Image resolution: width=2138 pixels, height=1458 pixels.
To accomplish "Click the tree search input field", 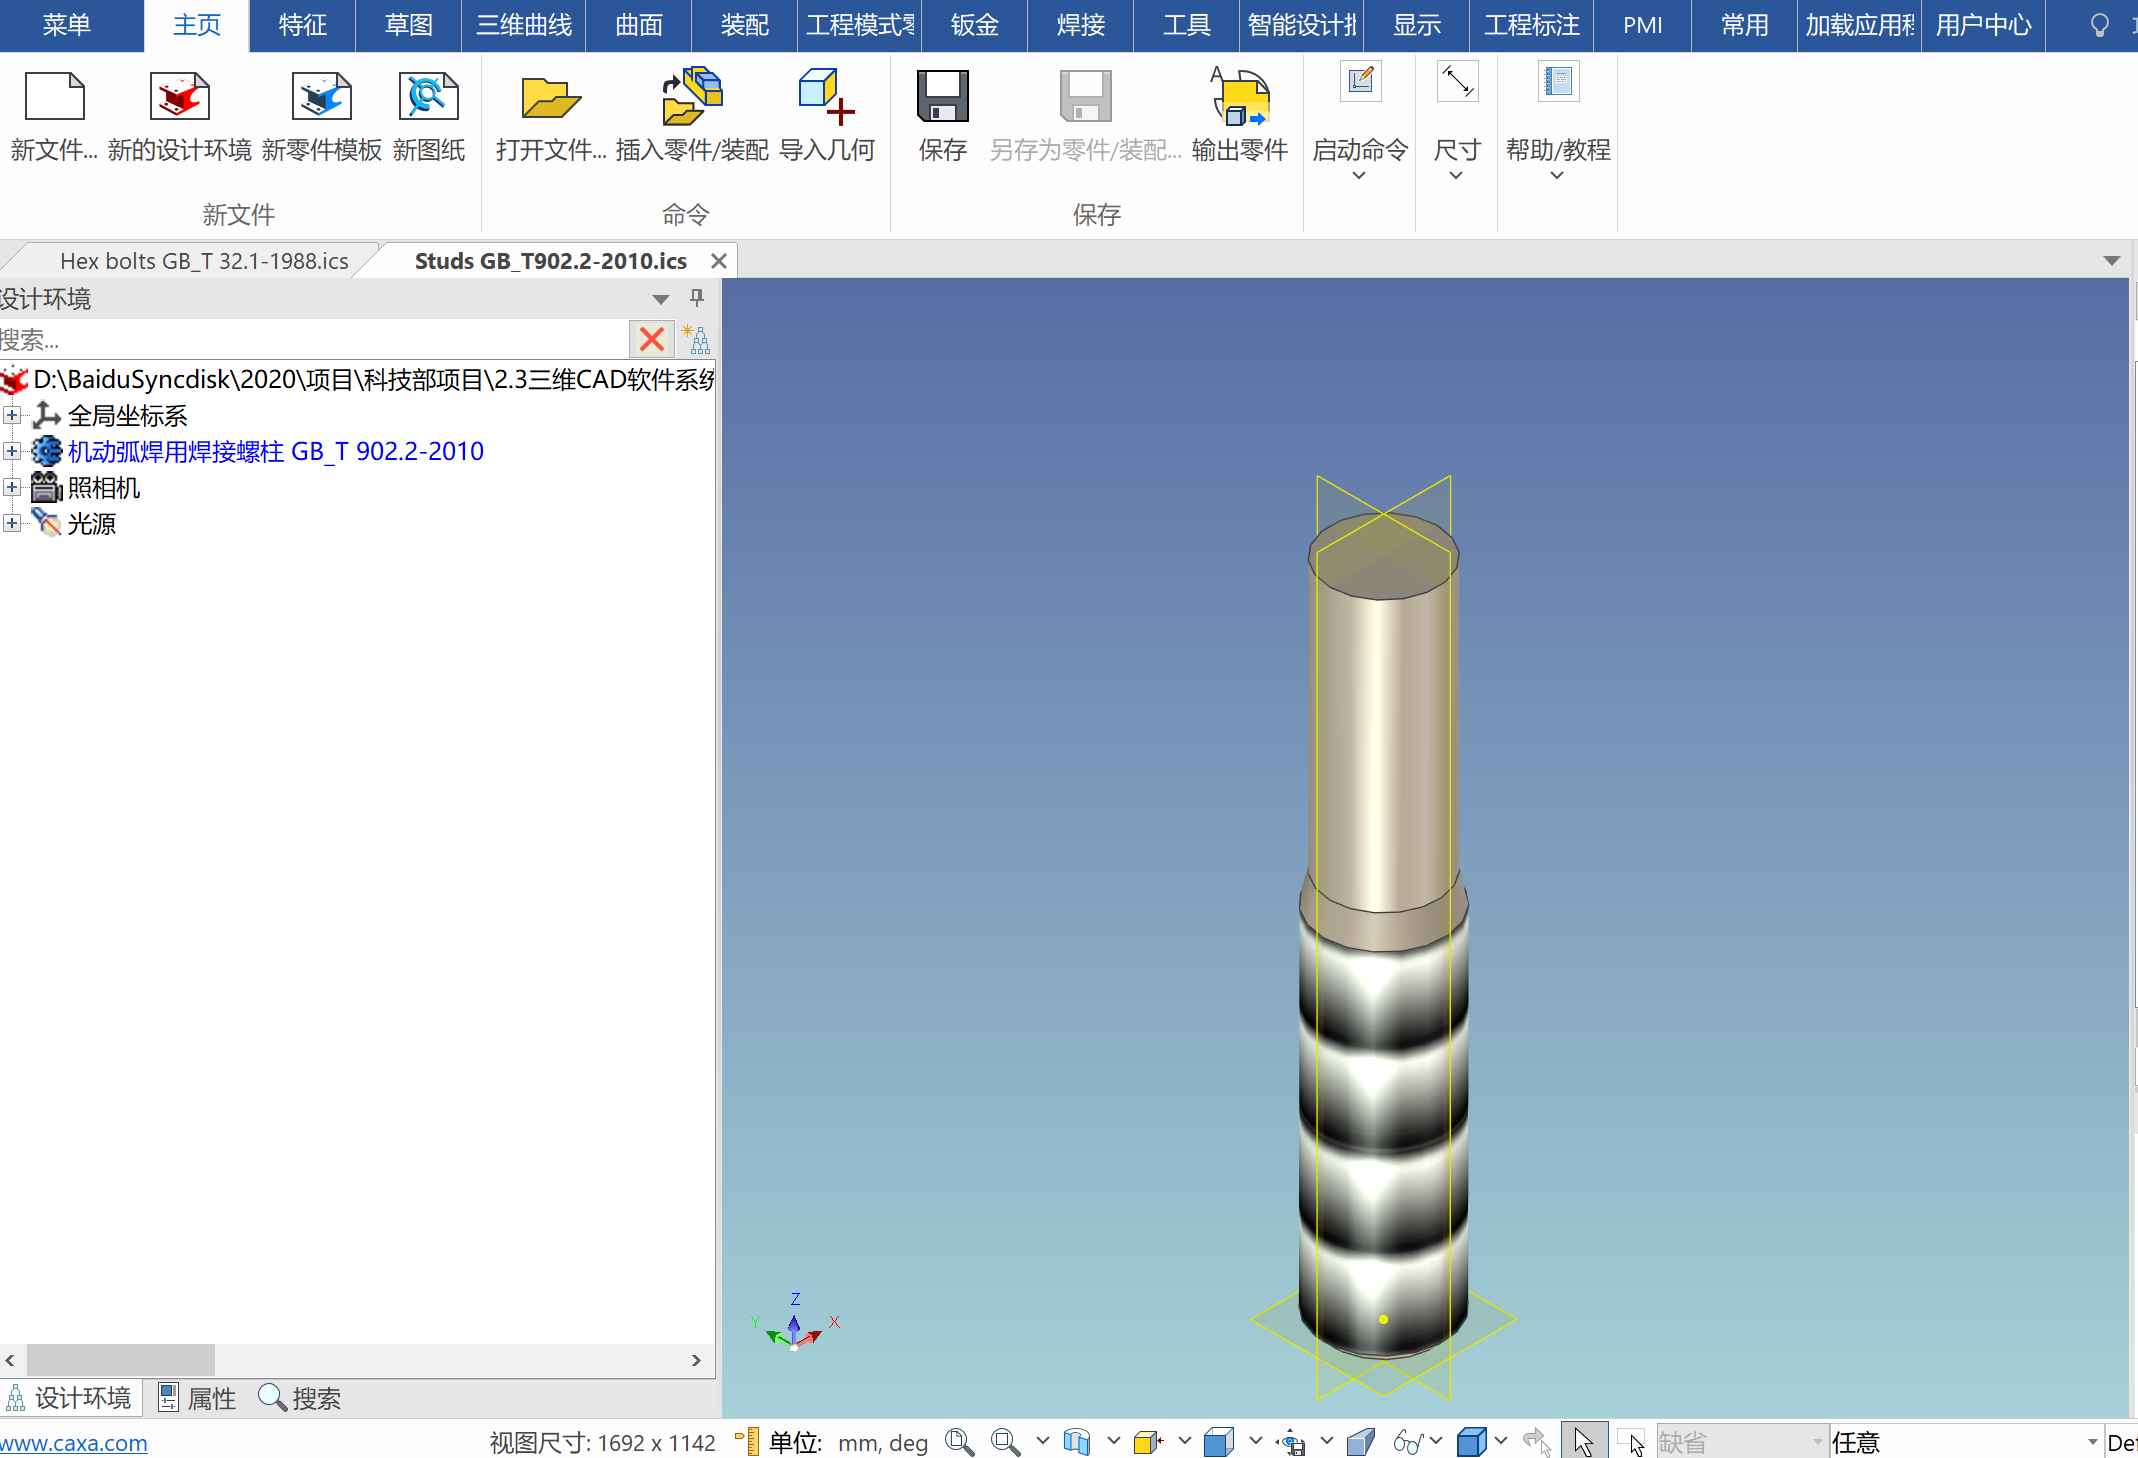I will (x=313, y=339).
